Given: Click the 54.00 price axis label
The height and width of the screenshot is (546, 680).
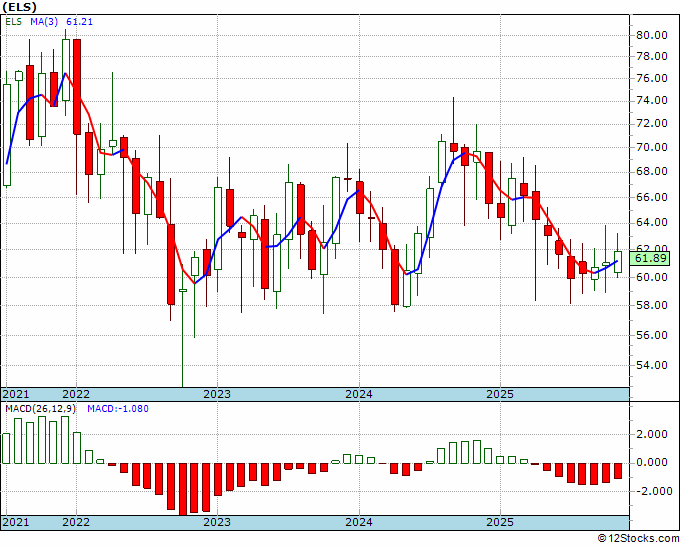Looking at the screenshot, I should [x=651, y=365].
